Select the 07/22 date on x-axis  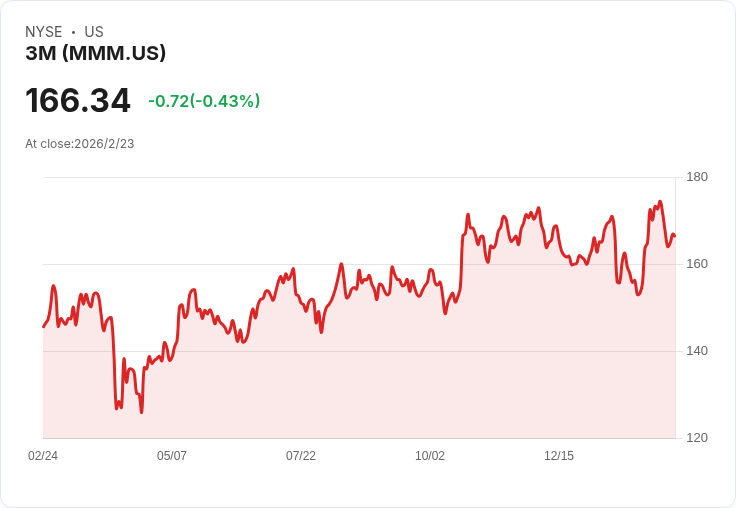point(301,456)
